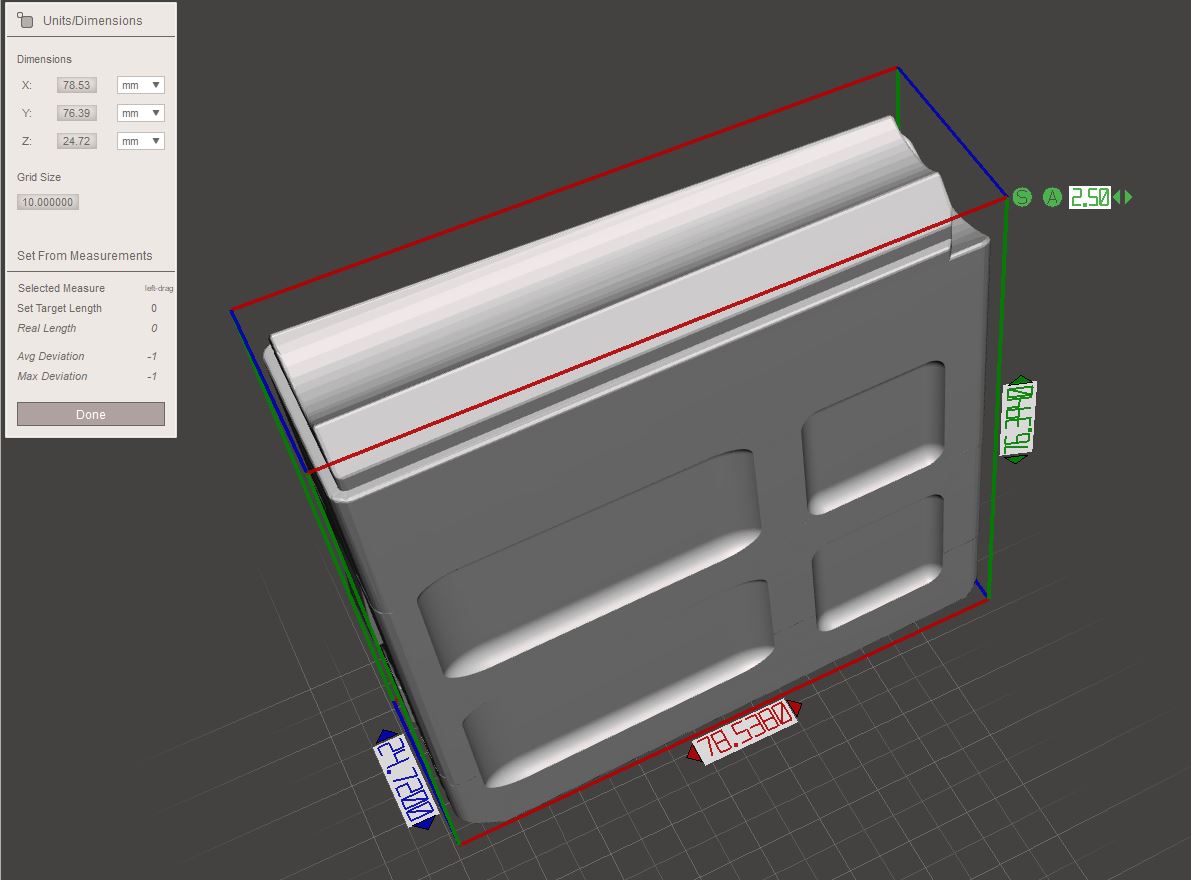
Task: Click the Units/Dimensions panel header icon
Action: point(26,19)
